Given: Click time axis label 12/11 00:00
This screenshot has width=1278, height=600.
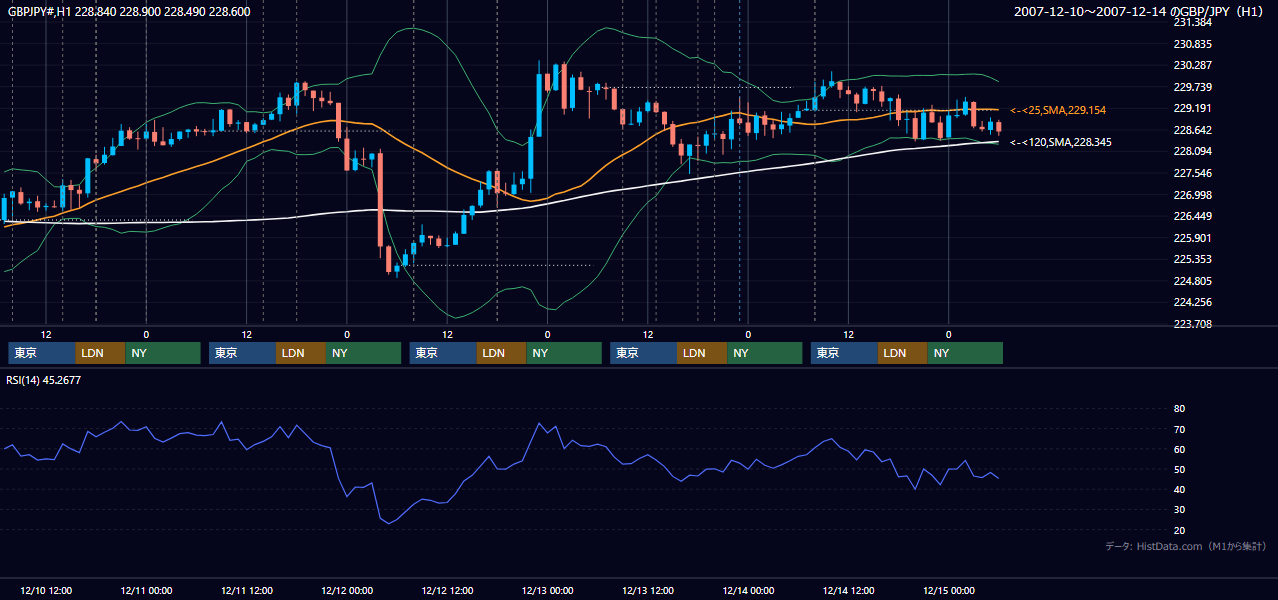Looking at the screenshot, I should 146,590.
